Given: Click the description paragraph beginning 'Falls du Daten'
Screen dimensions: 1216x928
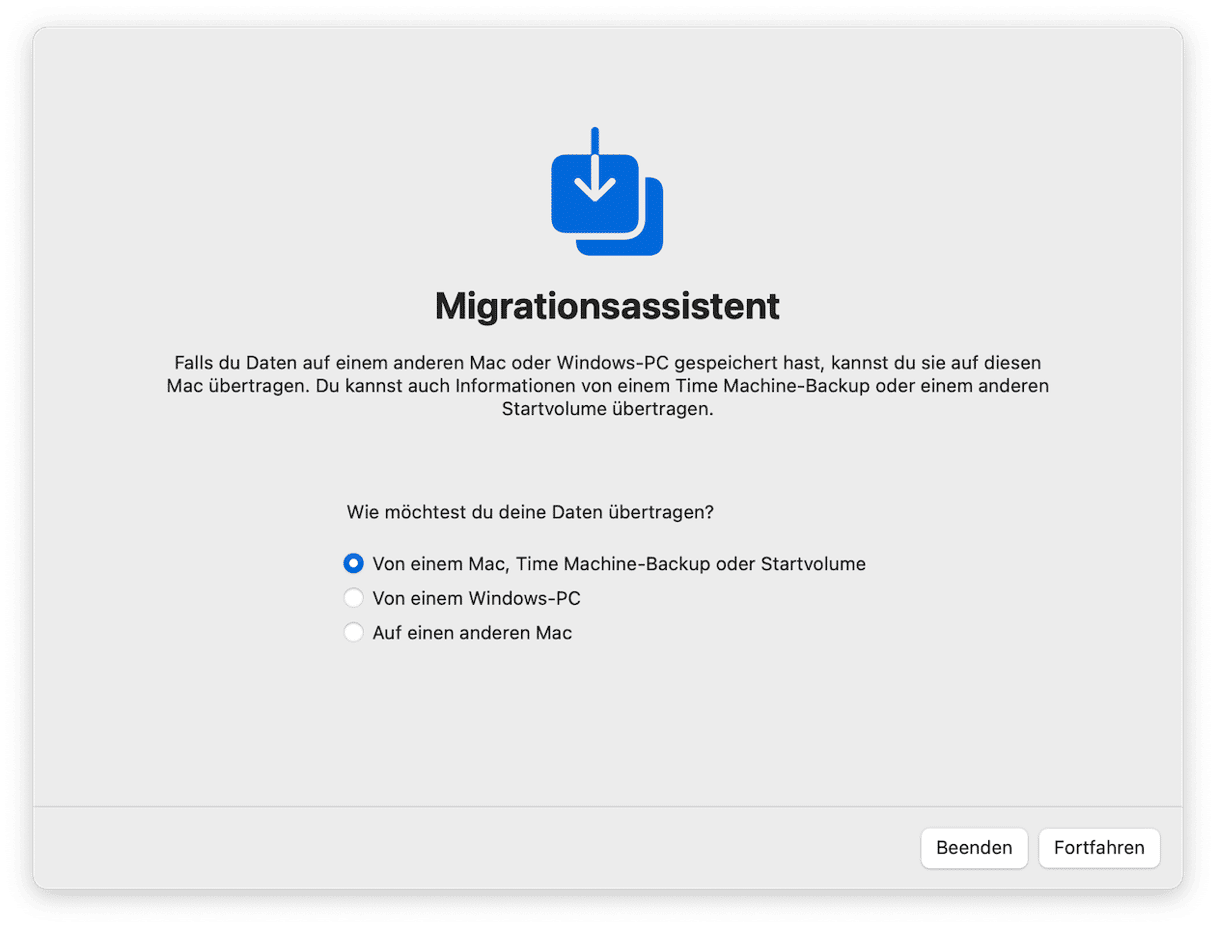Looking at the screenshot, I should (x=607, y=386).
